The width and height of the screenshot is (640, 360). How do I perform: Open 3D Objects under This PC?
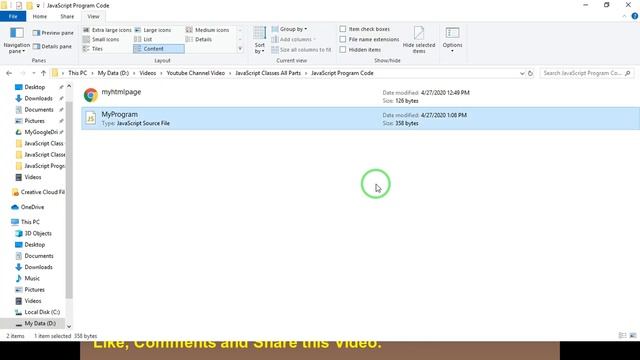(38, 233)
